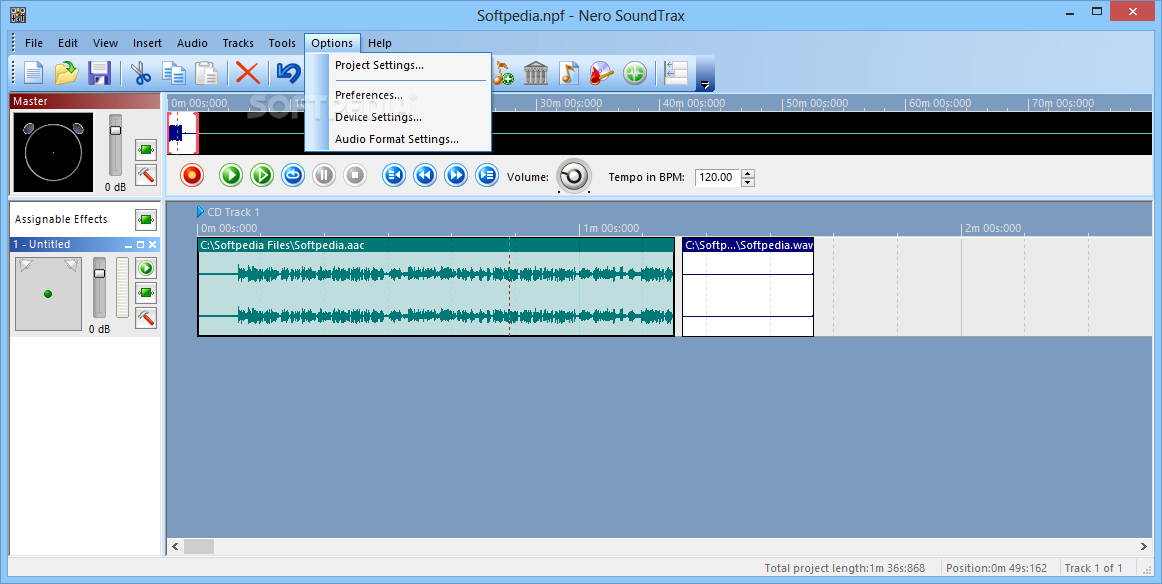The image size is (1162, 584).
Task: Jump to project end button
Action: [487, 175]
